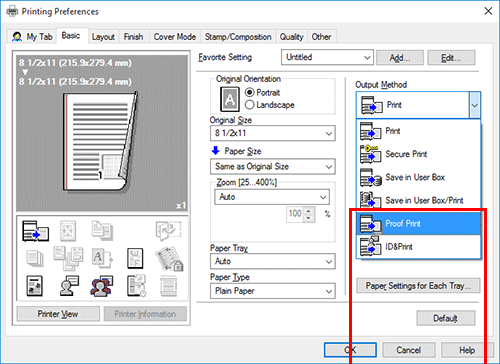This screenshot has height=364, width=500.
Task: Increase zoom percentage with the up spinner
Action: (x=309, y=211)
